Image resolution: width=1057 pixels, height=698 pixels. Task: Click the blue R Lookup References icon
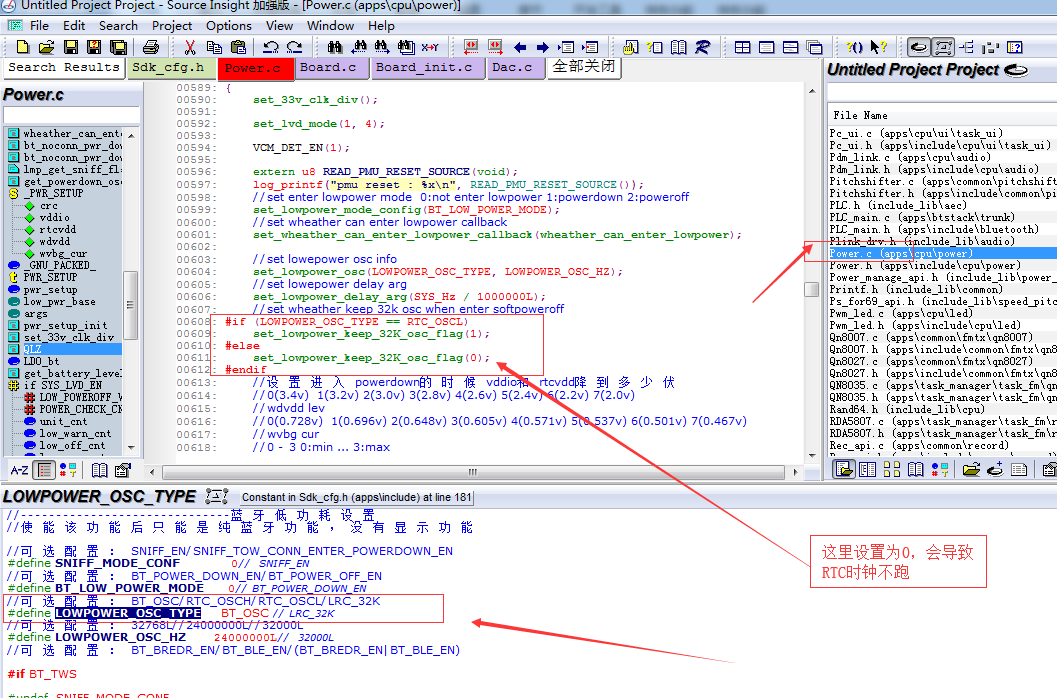tap(702, 47)
